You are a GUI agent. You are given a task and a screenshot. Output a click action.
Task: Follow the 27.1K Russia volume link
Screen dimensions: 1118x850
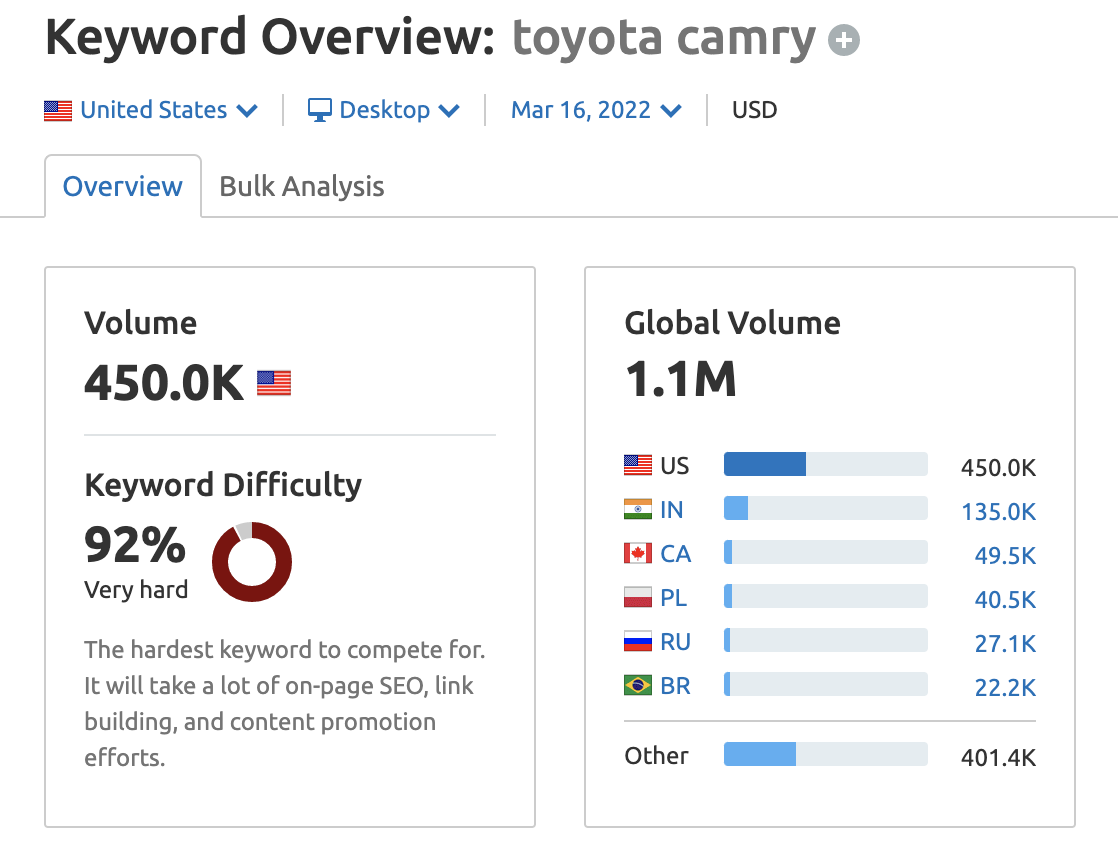click(x=1004, y=641)
